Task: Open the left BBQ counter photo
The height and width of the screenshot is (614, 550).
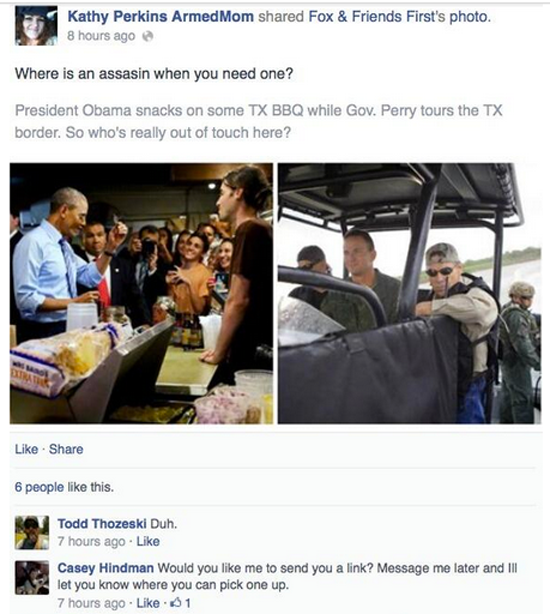Action: coord(141,293)
